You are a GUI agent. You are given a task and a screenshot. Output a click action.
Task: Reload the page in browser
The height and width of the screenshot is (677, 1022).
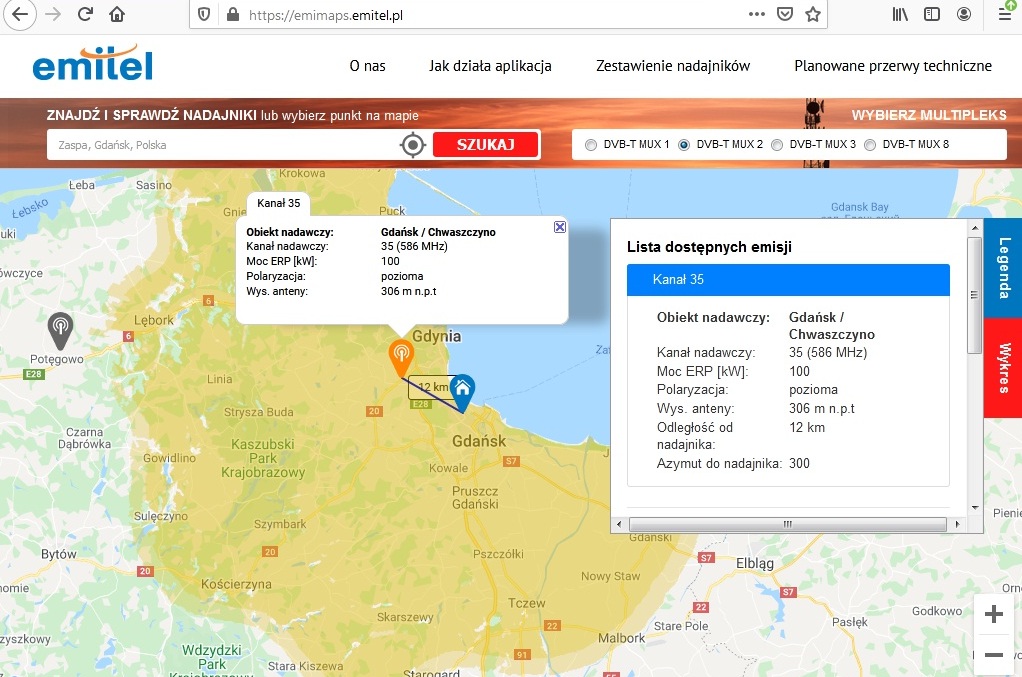(x=85, y=14)
